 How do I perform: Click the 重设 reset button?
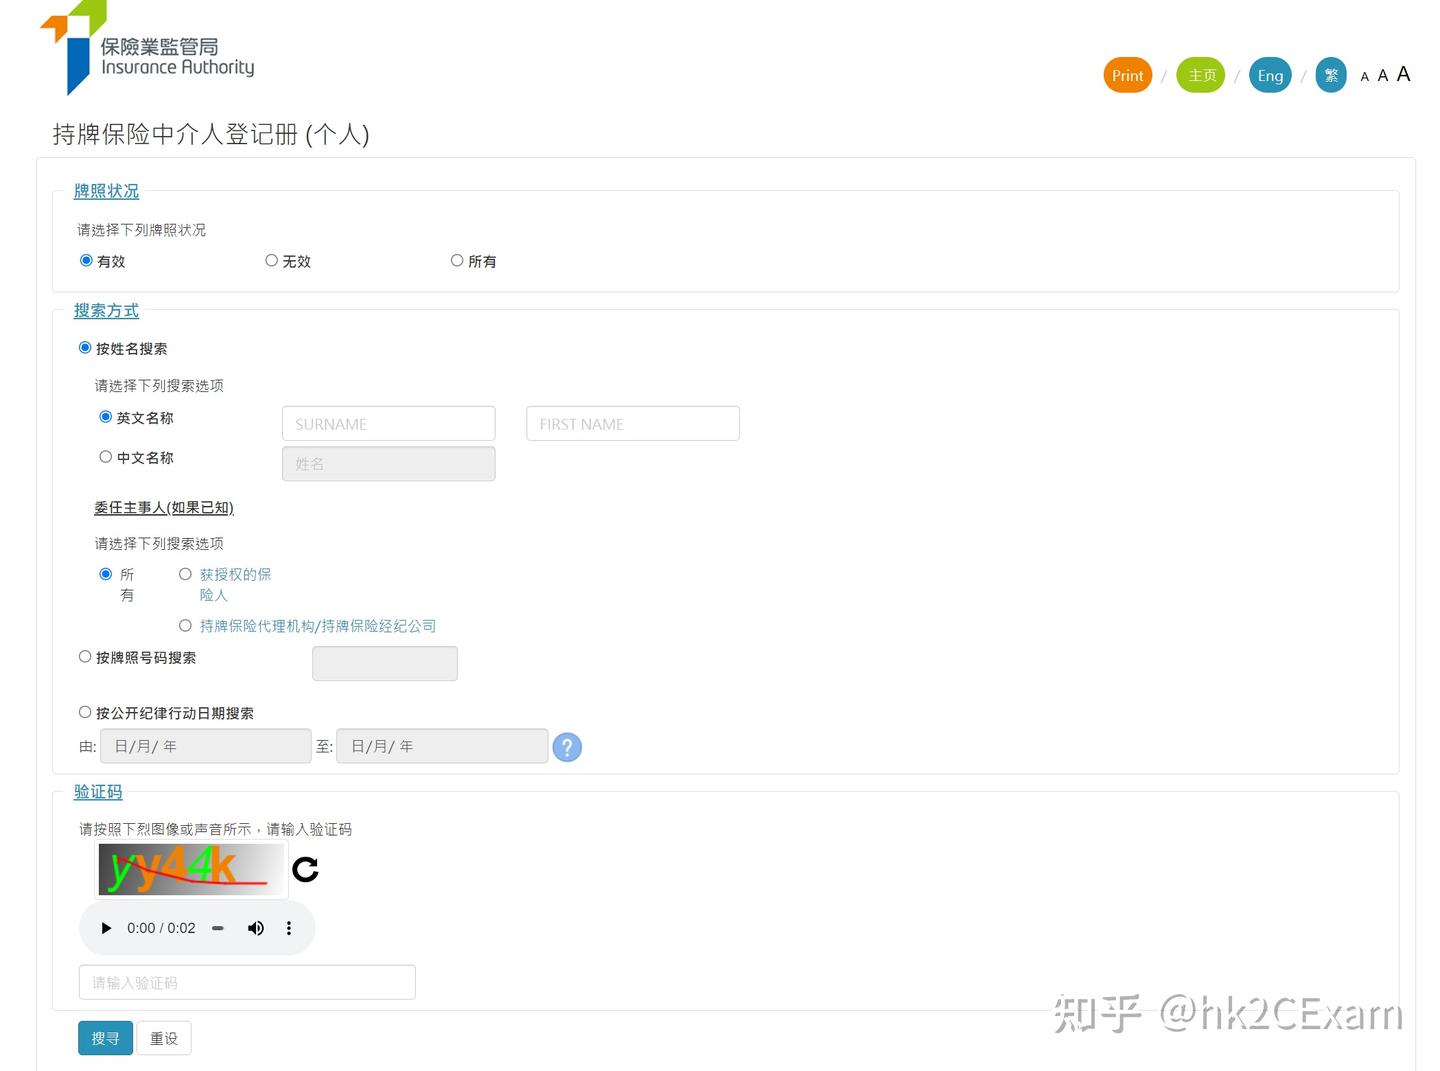coord(164,1038)
